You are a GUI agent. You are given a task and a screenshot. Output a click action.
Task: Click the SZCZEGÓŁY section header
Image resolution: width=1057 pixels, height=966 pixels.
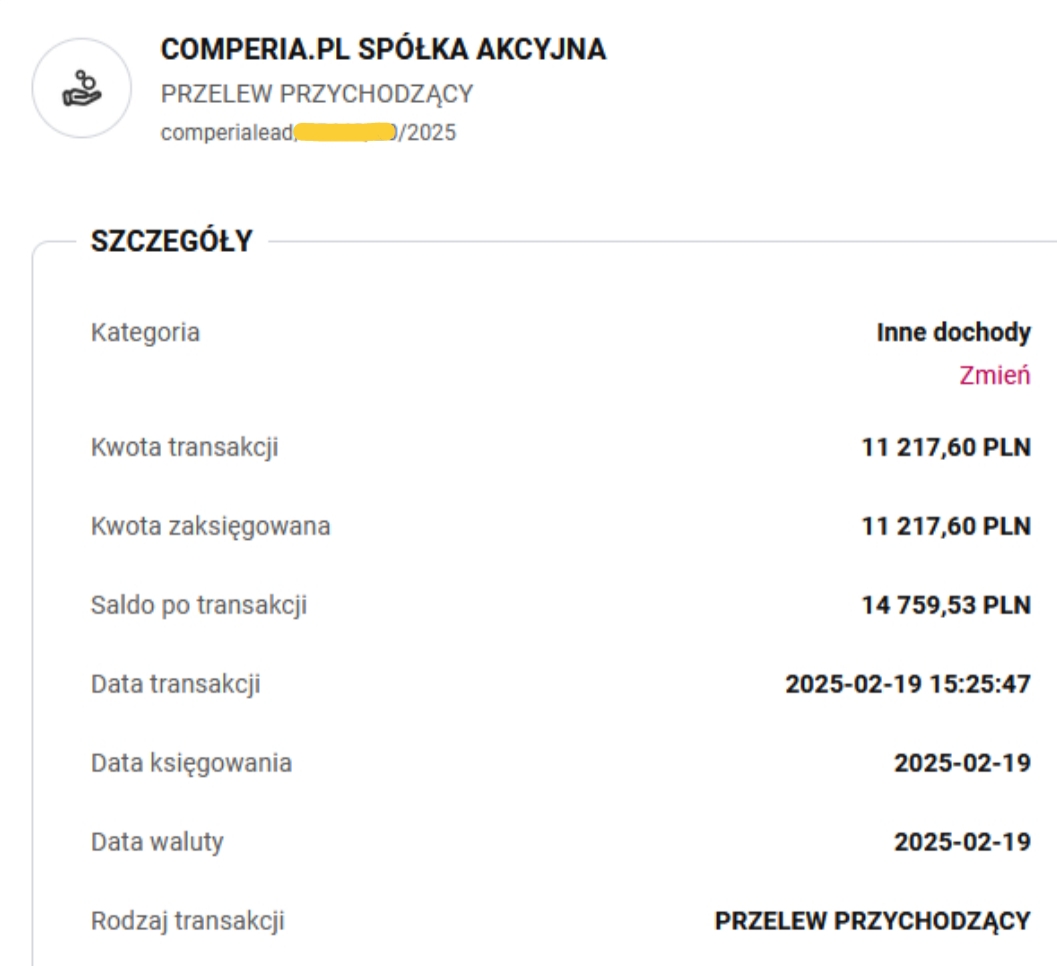pos(173,241)
